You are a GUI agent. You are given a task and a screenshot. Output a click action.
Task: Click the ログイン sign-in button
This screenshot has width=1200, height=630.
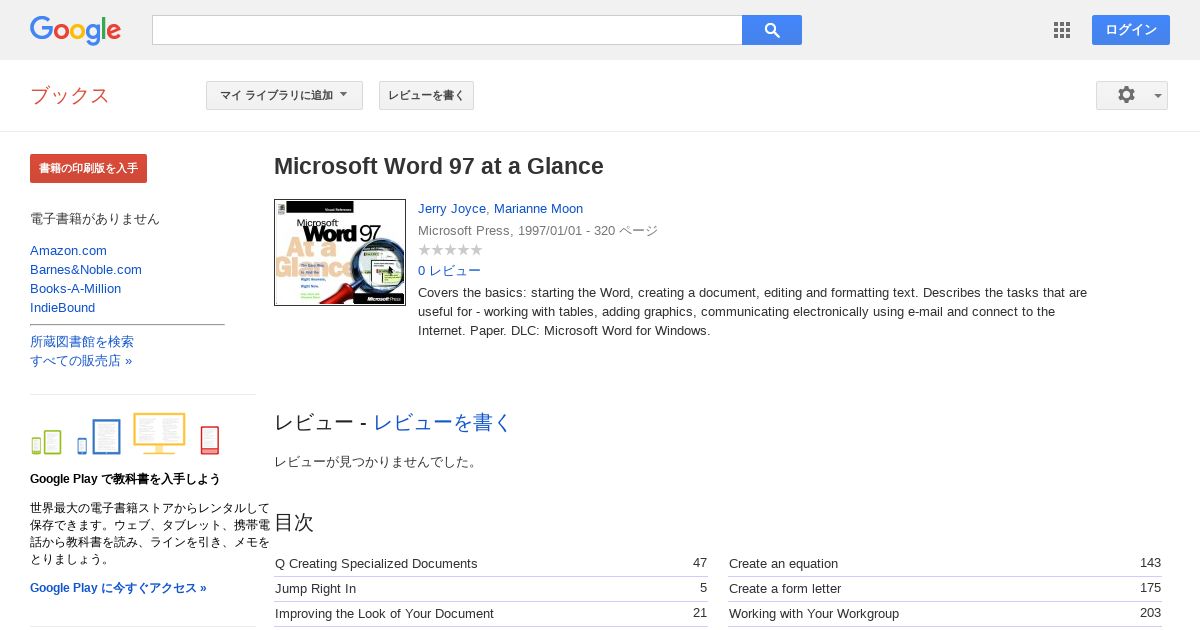click(1131, 30)
